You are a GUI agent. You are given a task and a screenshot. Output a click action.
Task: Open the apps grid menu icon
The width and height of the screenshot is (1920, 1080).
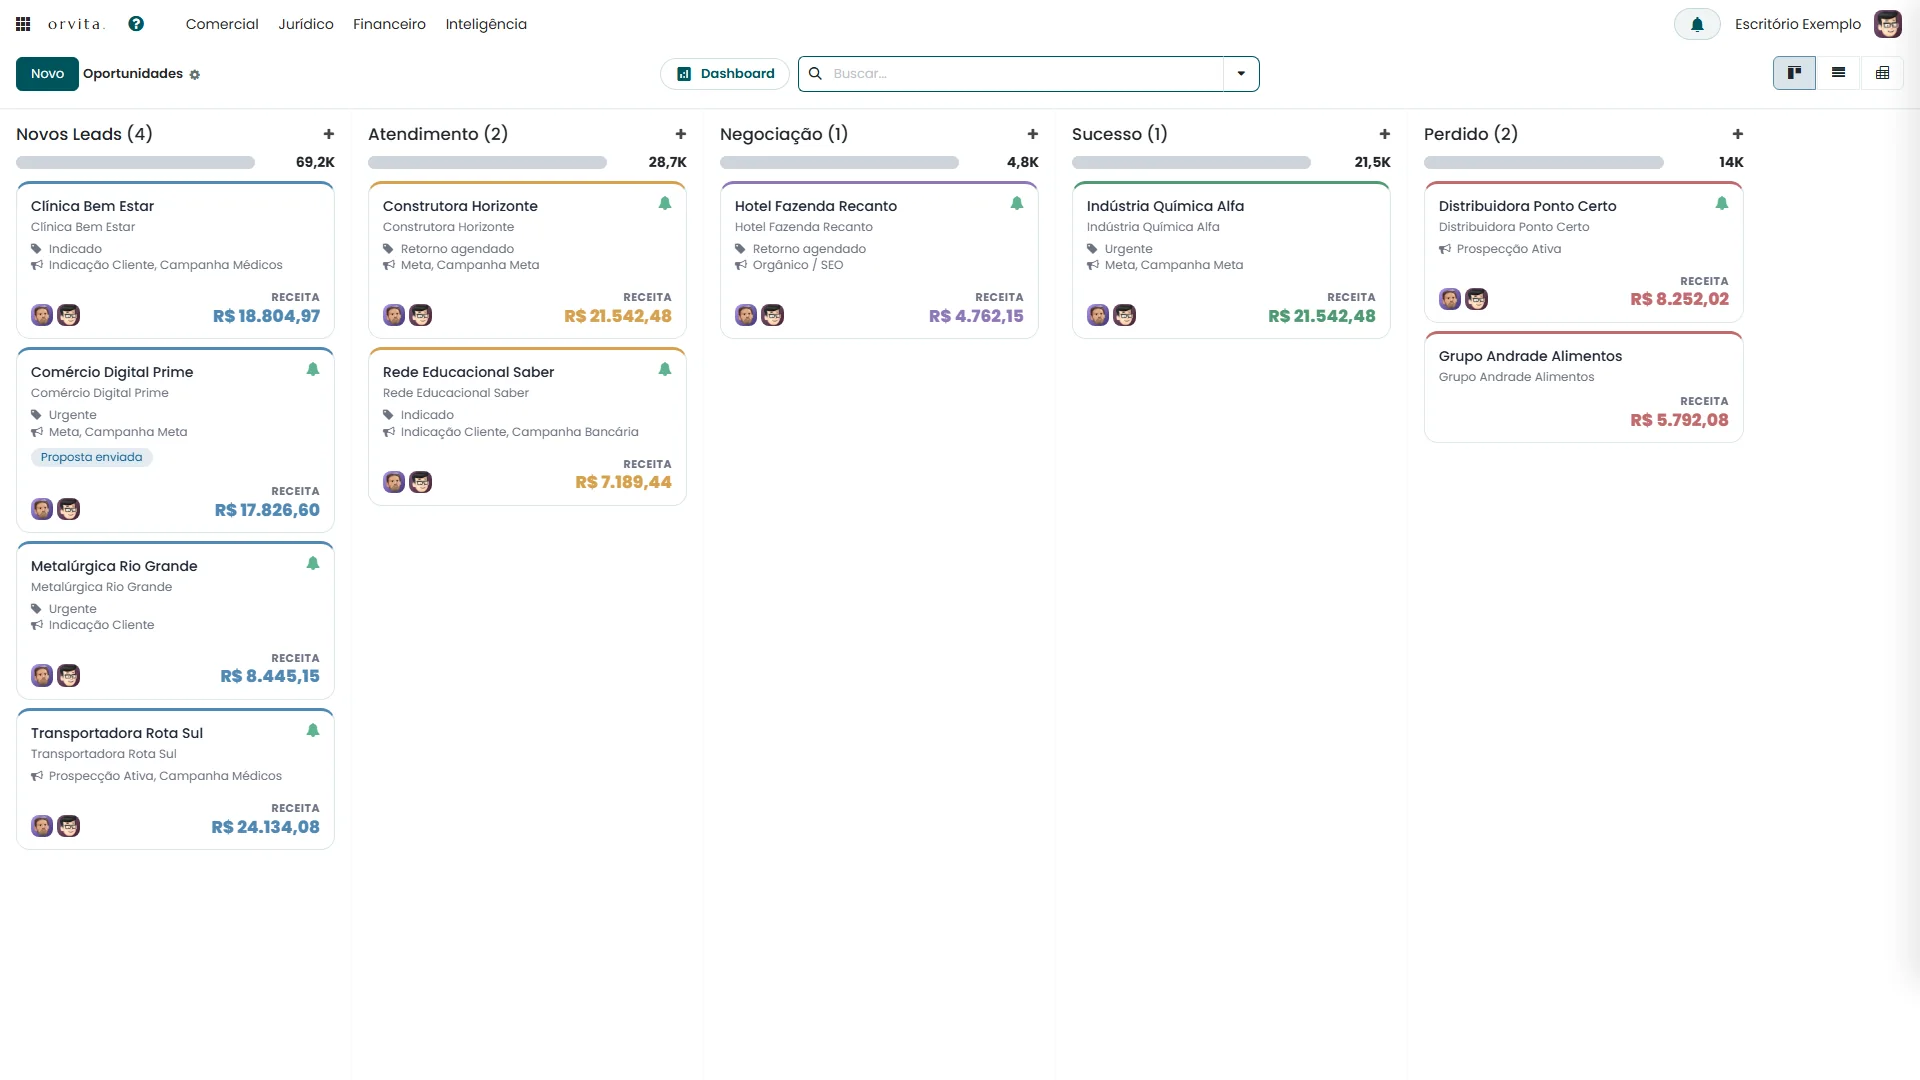23,24
